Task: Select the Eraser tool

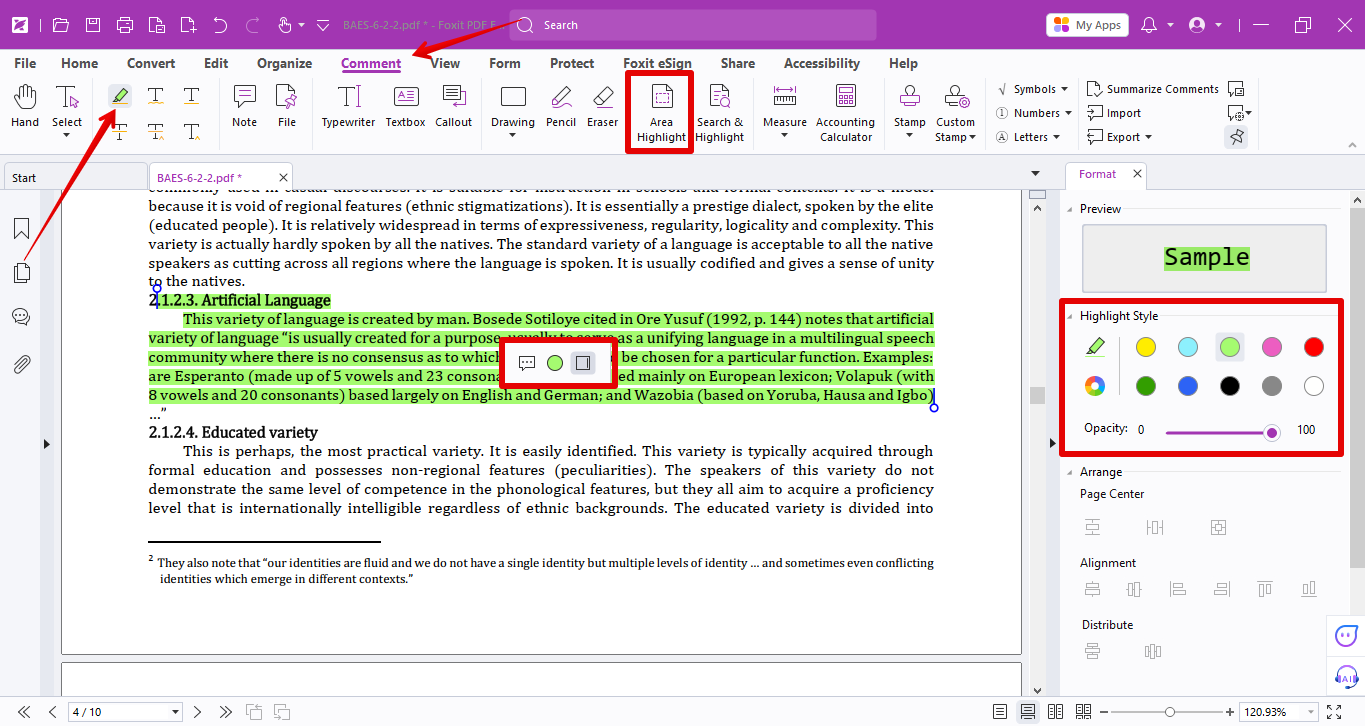Action: [x=602, y=107]
